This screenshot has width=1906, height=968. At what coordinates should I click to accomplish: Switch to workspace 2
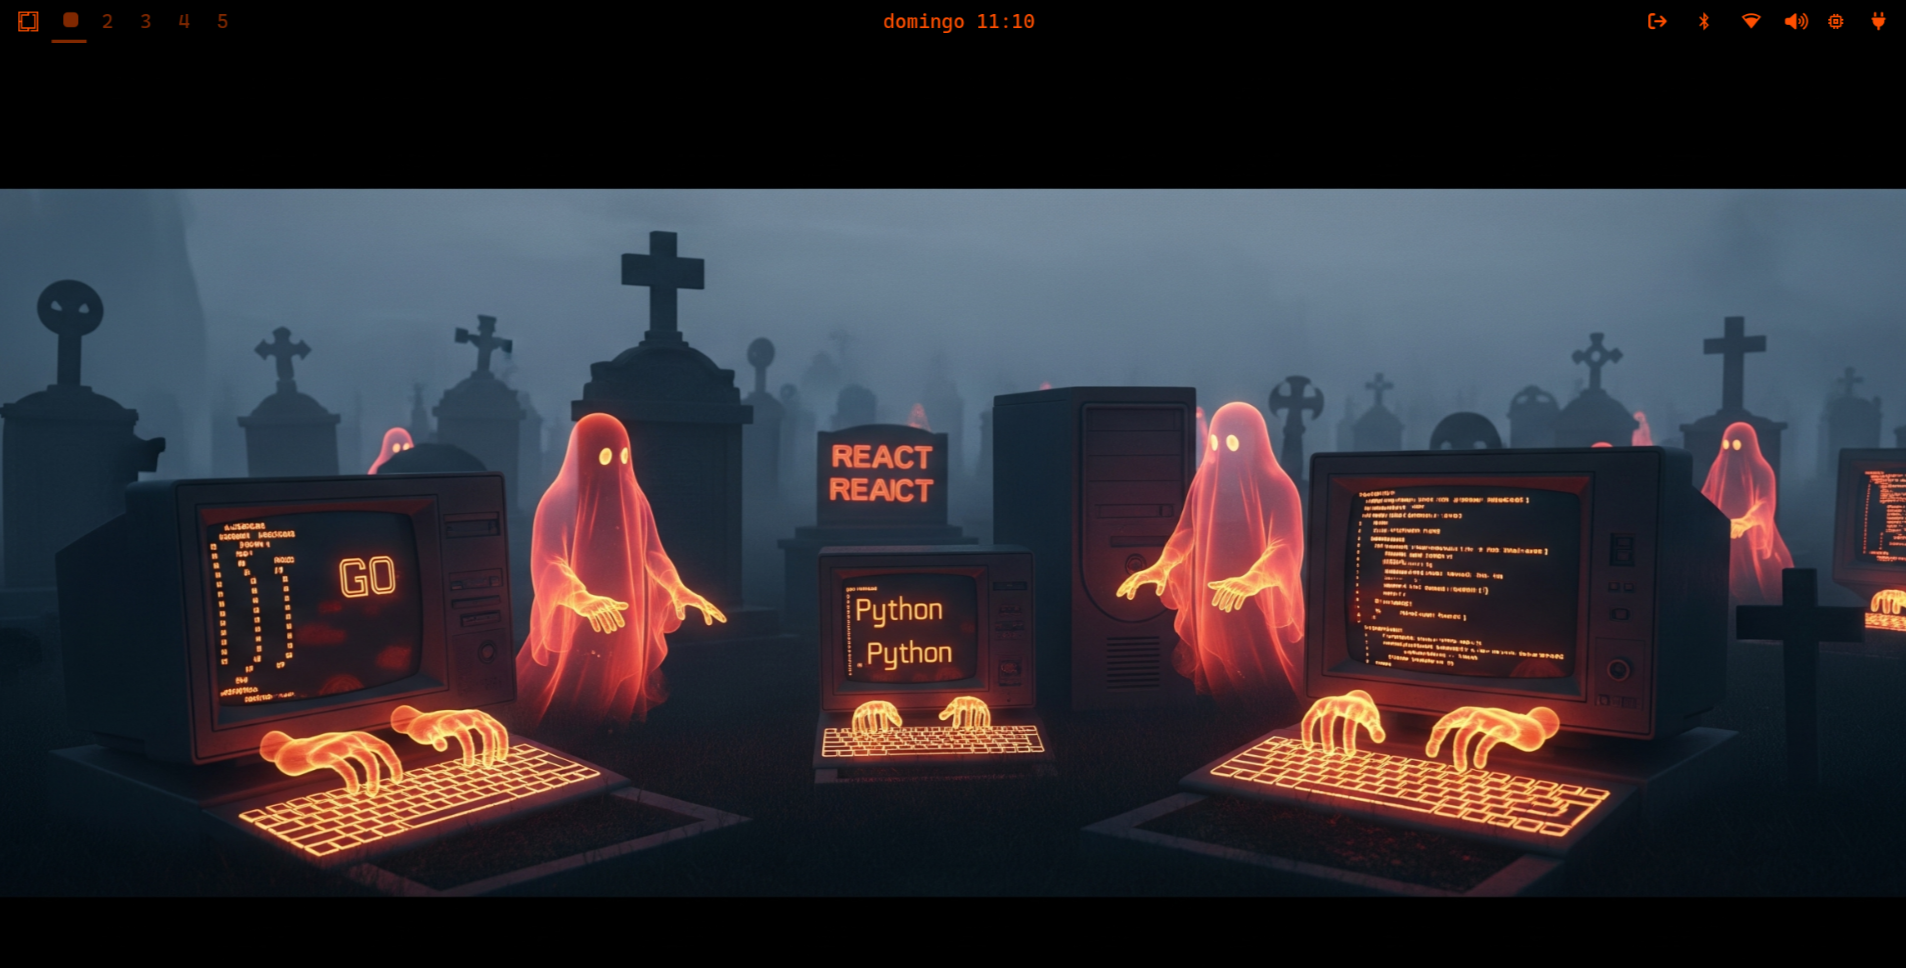click(107, 21)
